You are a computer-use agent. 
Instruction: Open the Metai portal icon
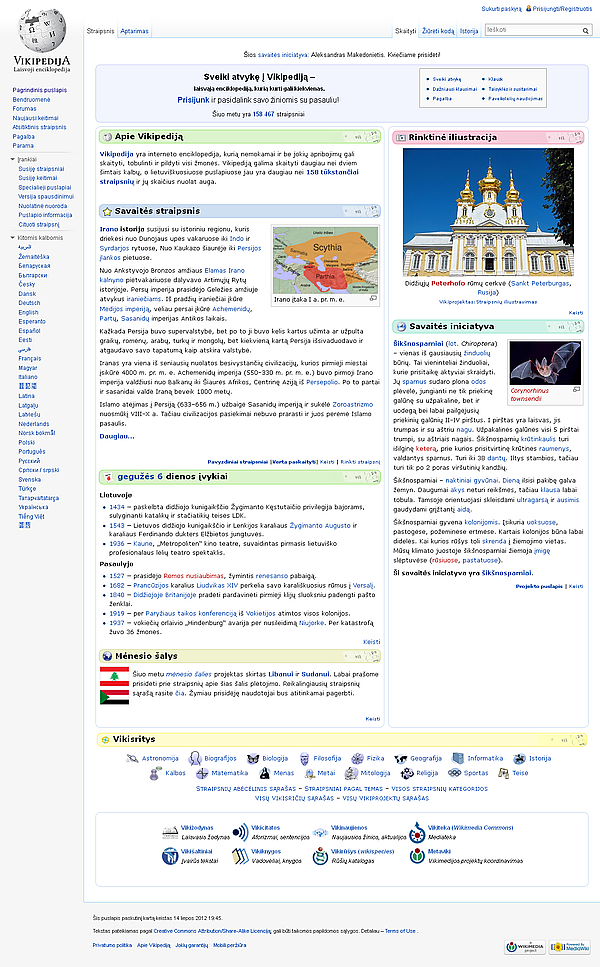point(310,773)
